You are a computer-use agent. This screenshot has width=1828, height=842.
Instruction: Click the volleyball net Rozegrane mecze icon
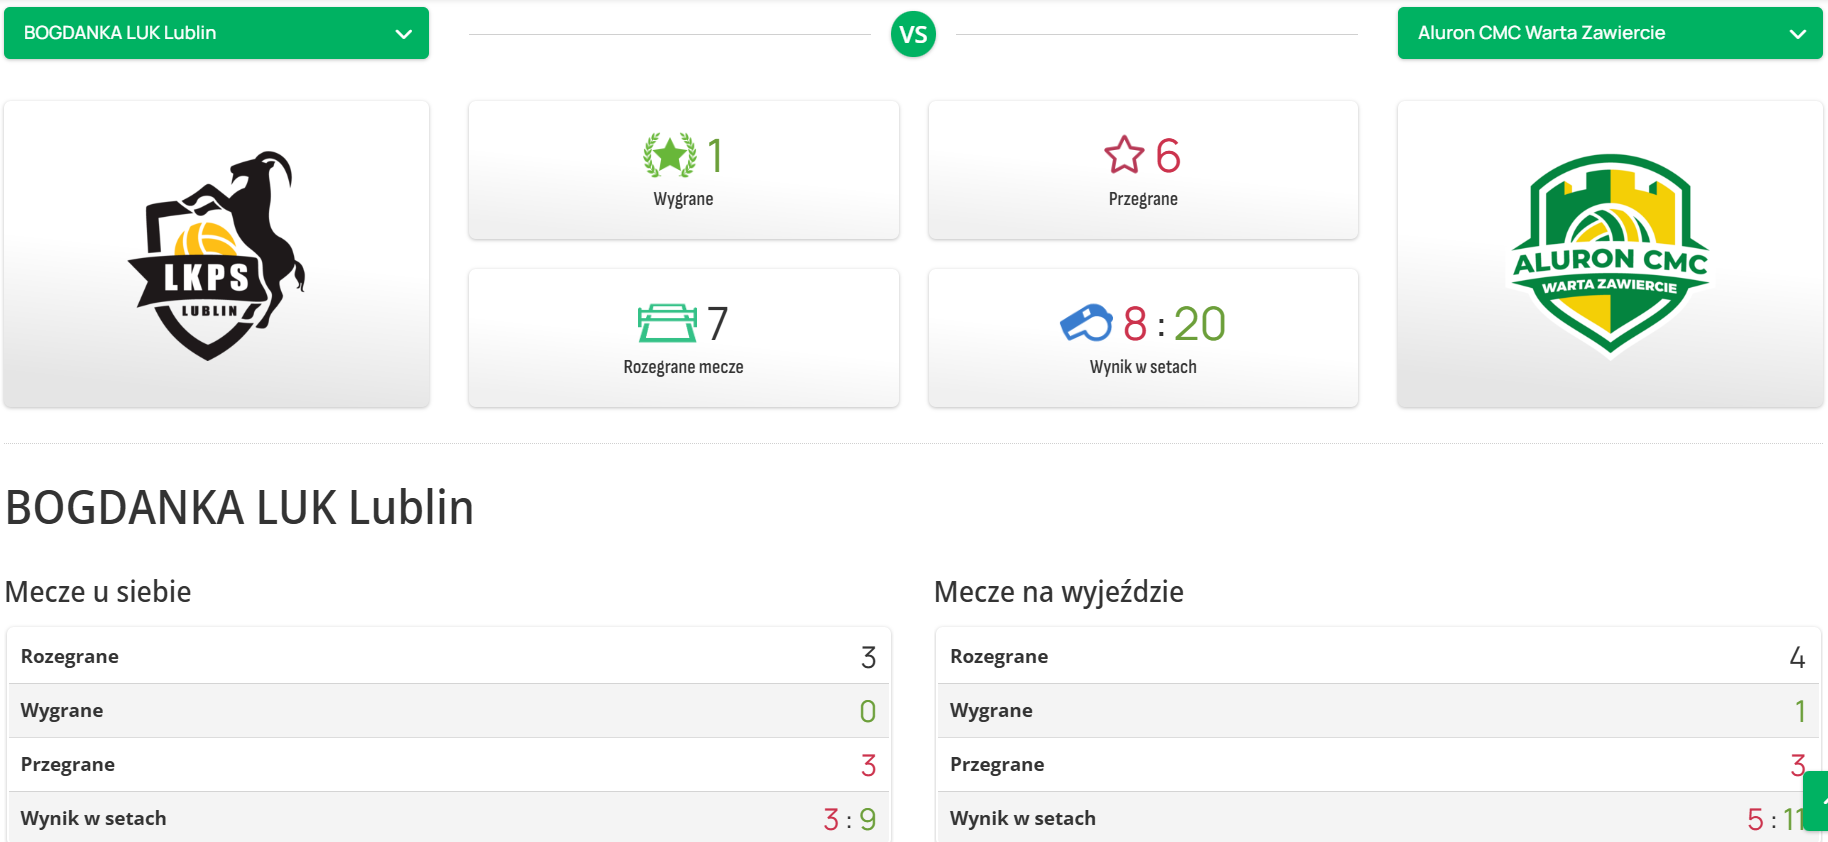[667, 323]
